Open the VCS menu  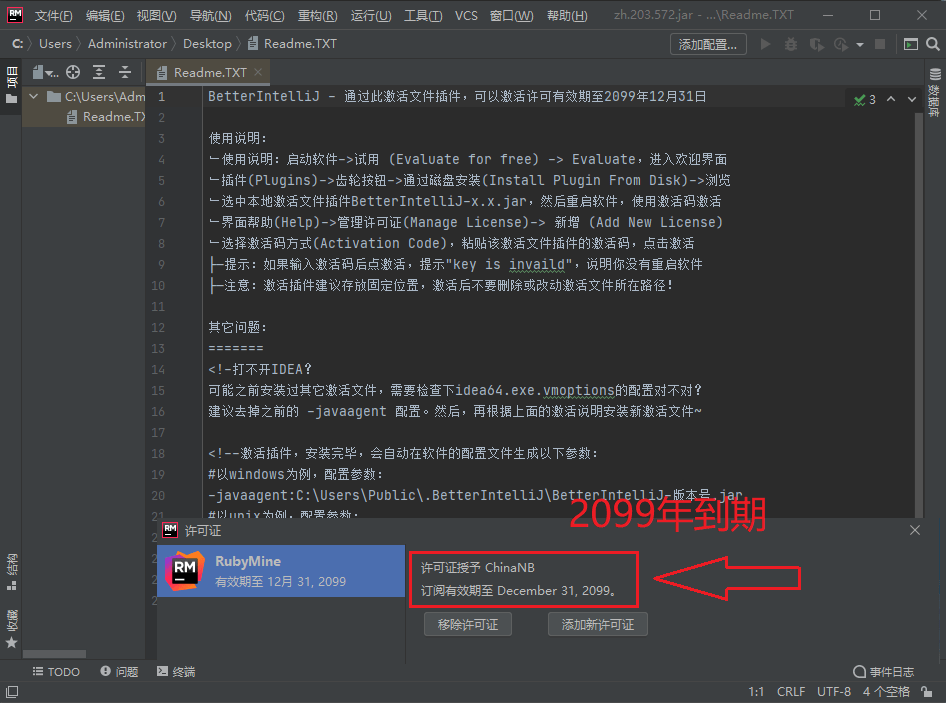tap(466, 16)
